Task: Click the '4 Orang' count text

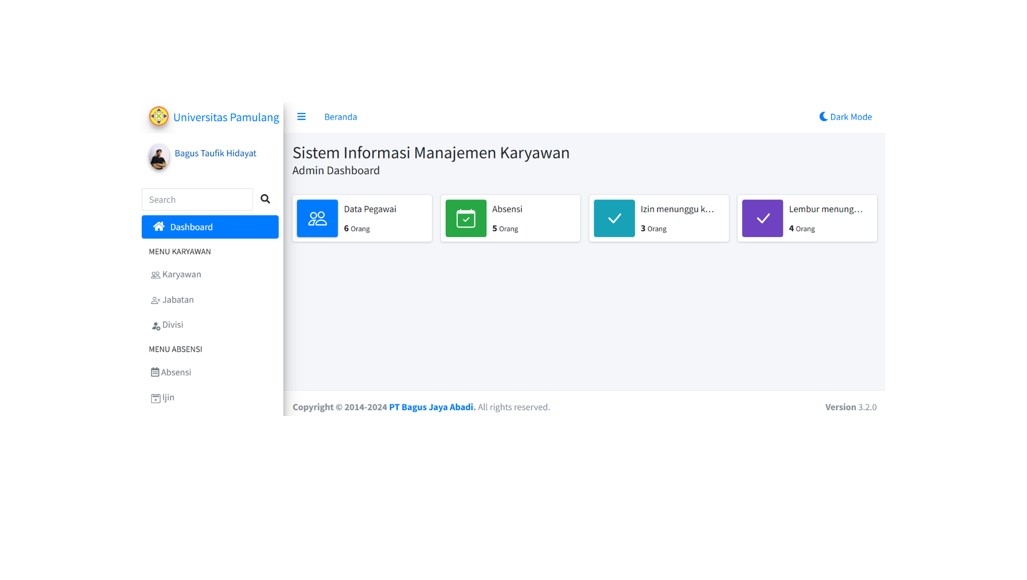Action: 802,228
